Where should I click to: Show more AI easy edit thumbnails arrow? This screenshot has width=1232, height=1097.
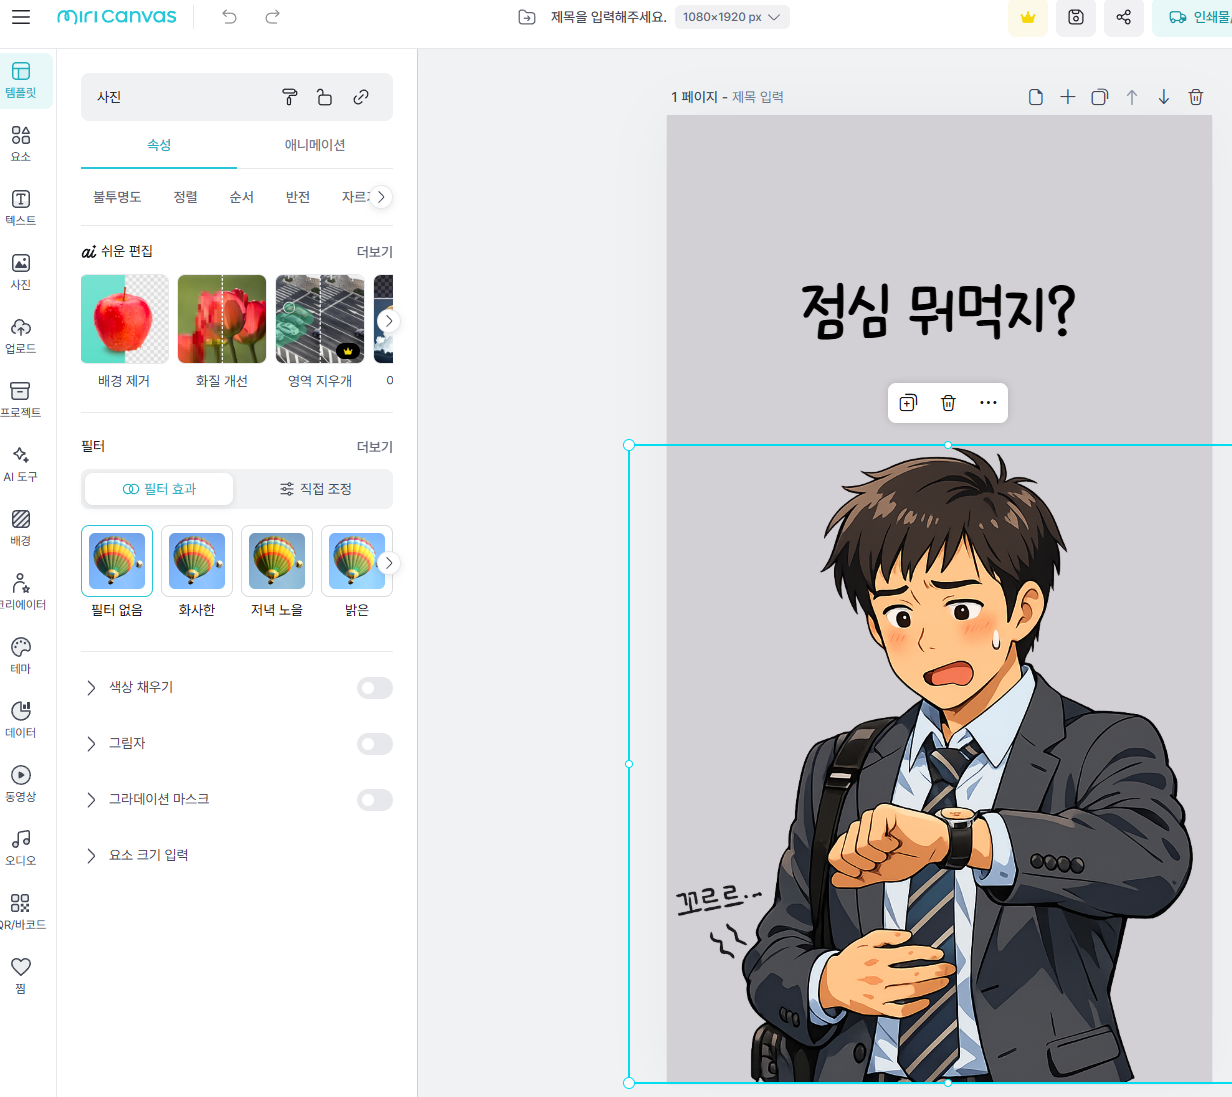tap(389, 321)
